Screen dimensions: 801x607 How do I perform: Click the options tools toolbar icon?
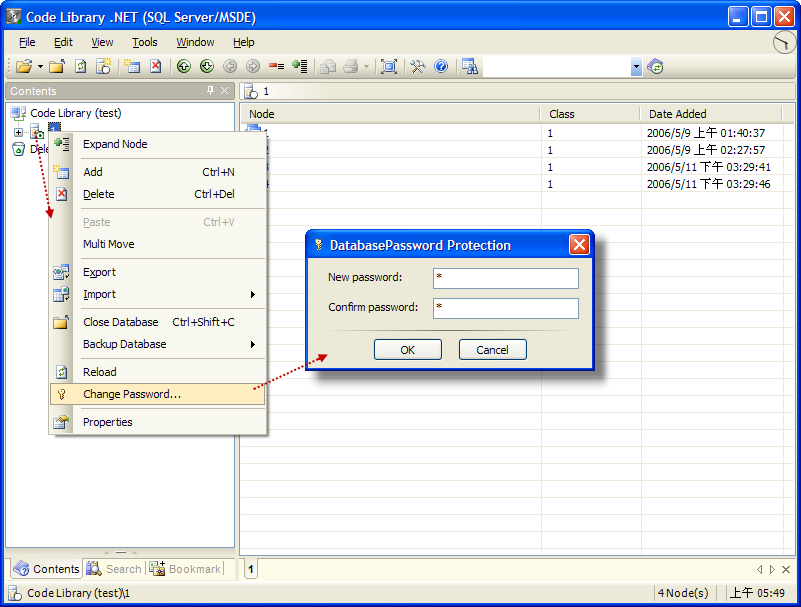coord(417,66)
